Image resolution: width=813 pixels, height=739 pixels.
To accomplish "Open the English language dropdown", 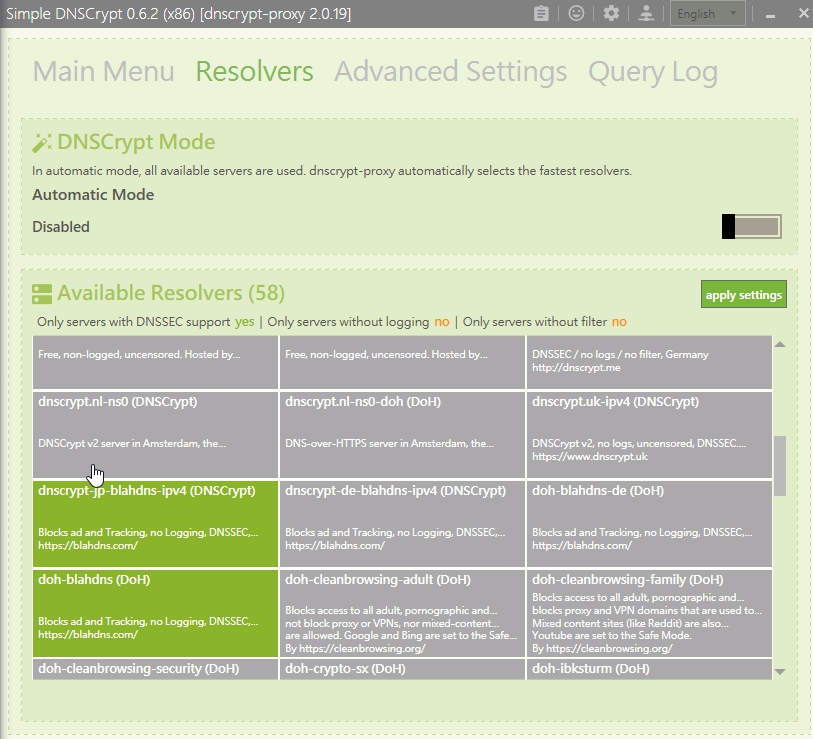I will [x=708, y=14].
